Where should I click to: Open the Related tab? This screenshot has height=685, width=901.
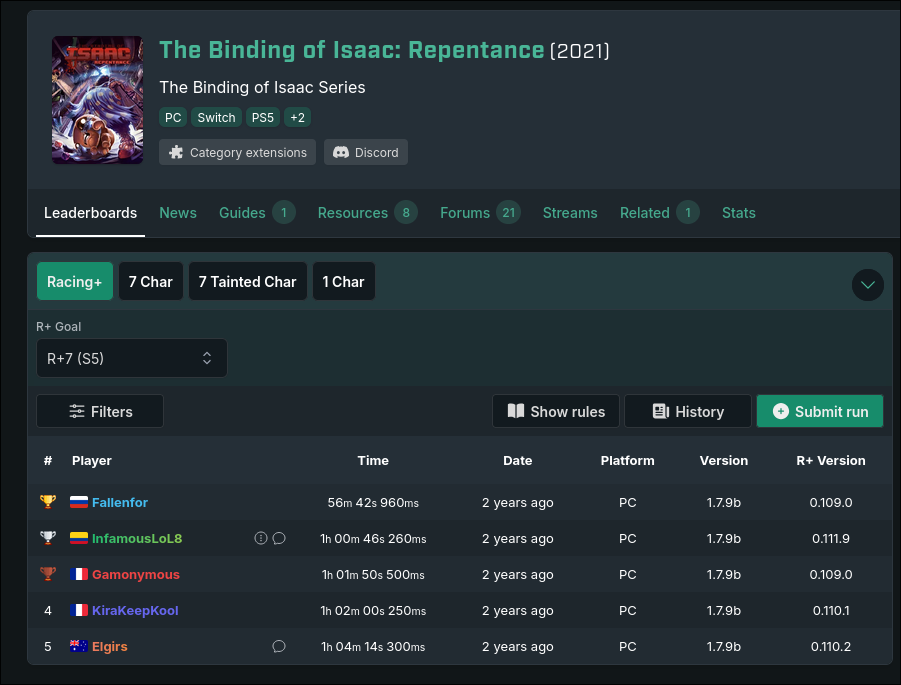click(x=659, y=213)
